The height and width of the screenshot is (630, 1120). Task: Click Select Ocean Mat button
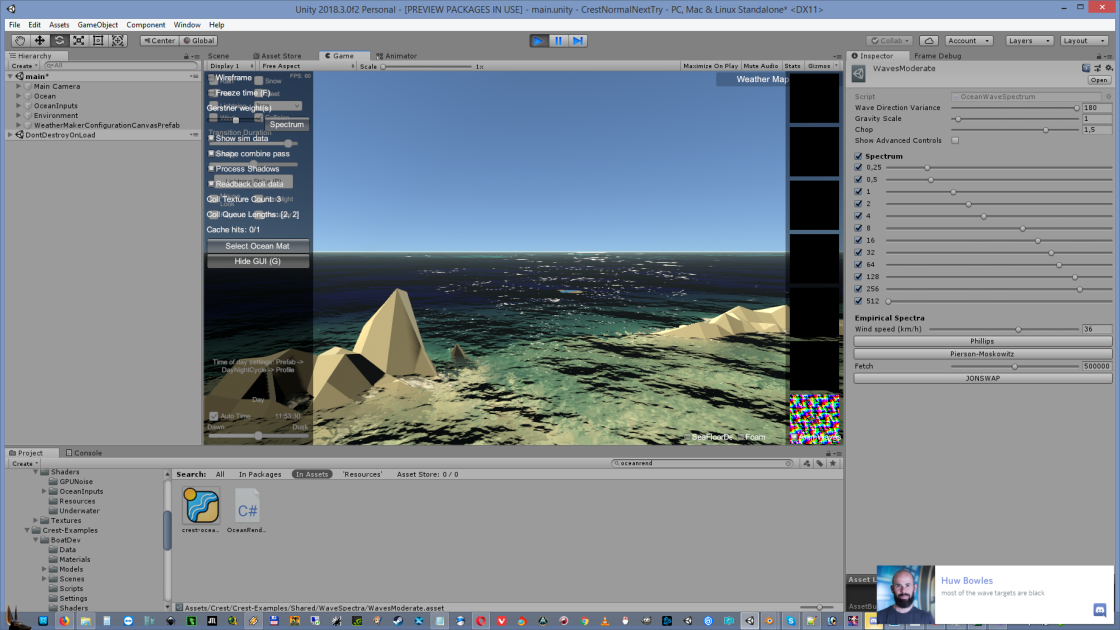click(258, 246)
